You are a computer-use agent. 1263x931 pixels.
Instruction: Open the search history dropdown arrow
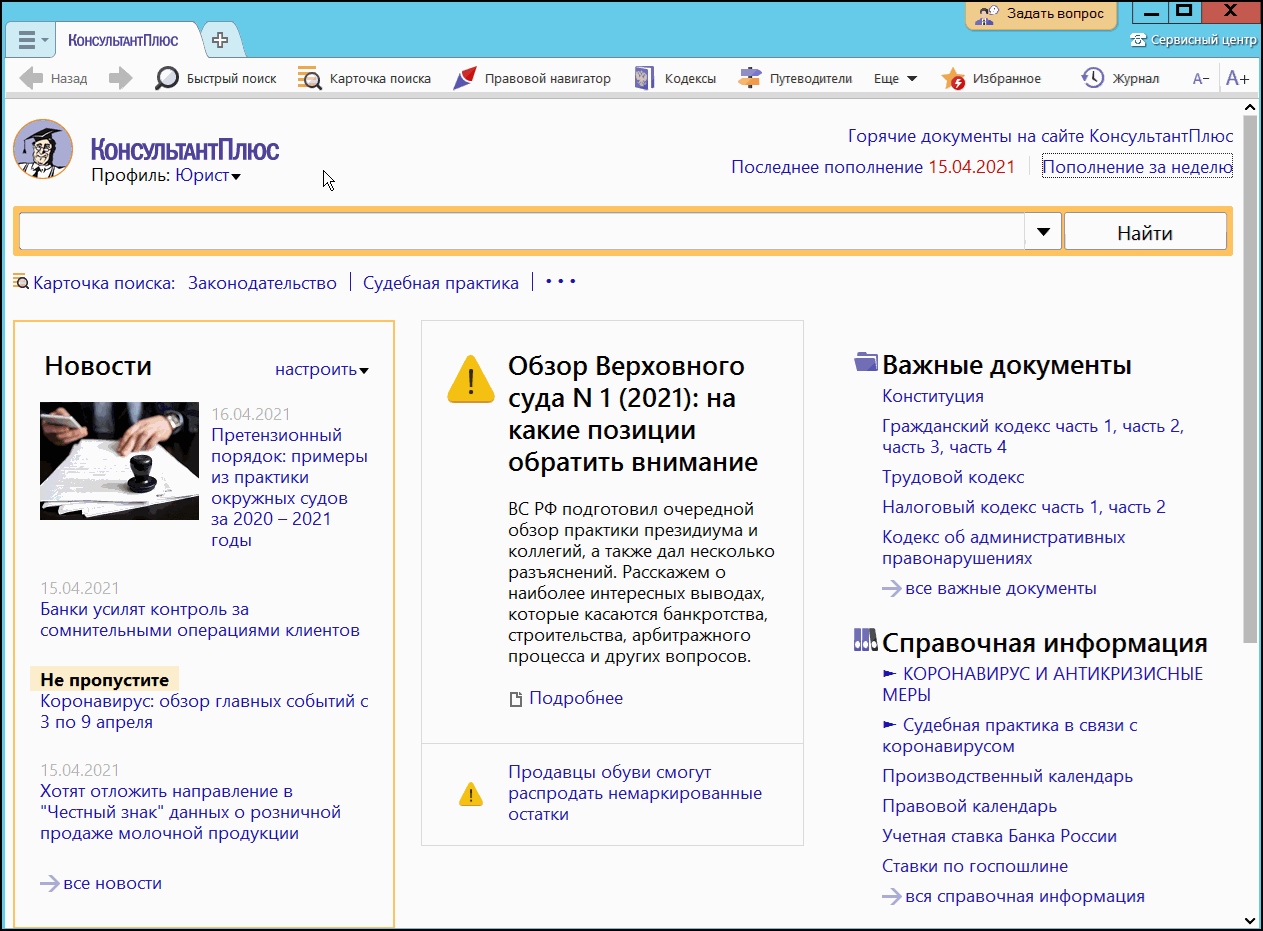1043,231
